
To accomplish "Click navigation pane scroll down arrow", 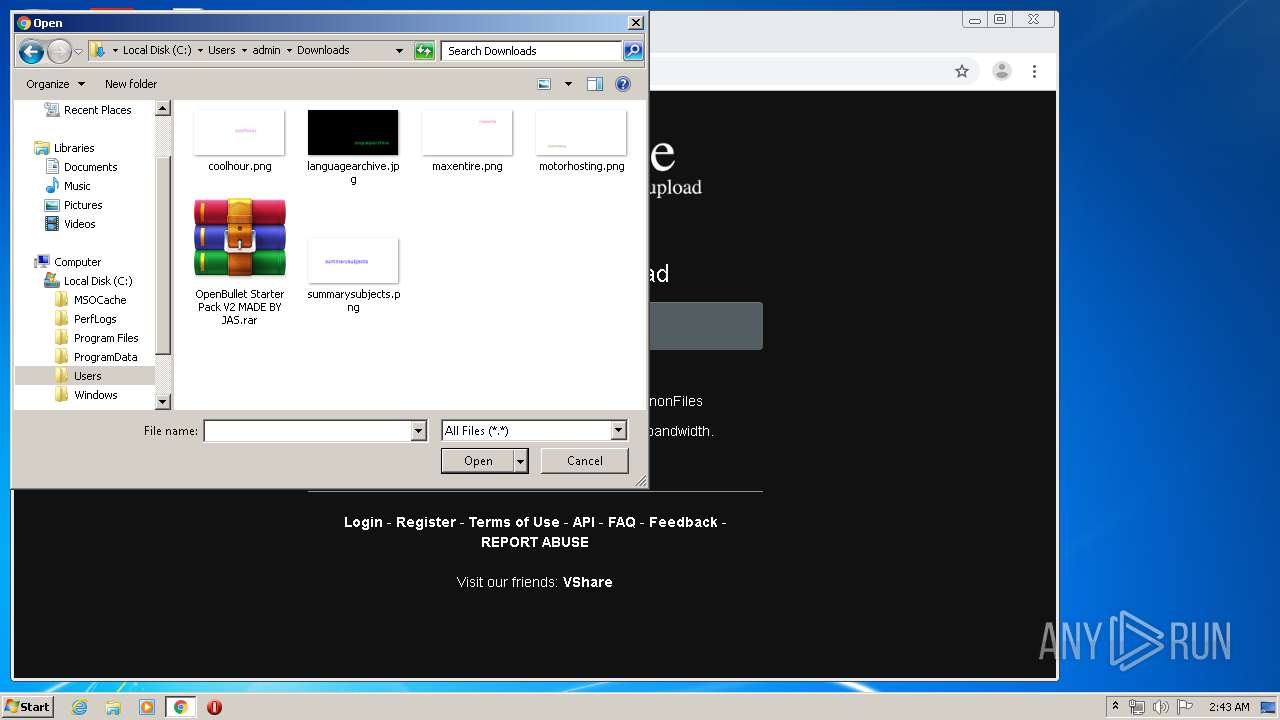I will (164, 402).
